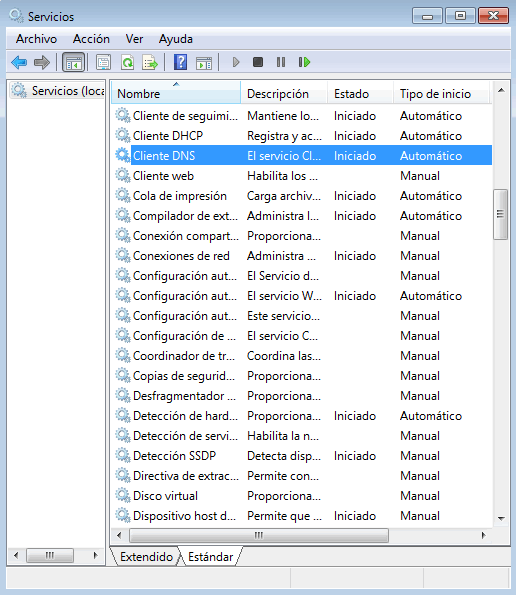Switch to the Extendido tab
The image size is (516, 595).
(x=146, y=557)
